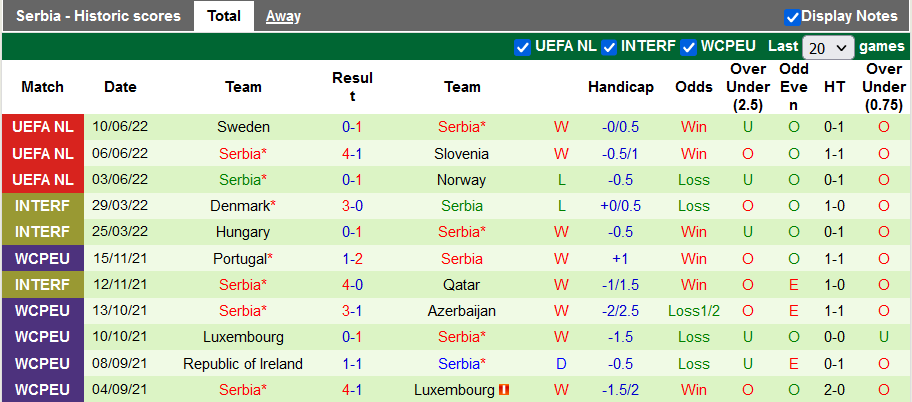Screen dimensions: 912x402
Task: Click the red card icon beside Luxembourg
Action: coord(505,390)
